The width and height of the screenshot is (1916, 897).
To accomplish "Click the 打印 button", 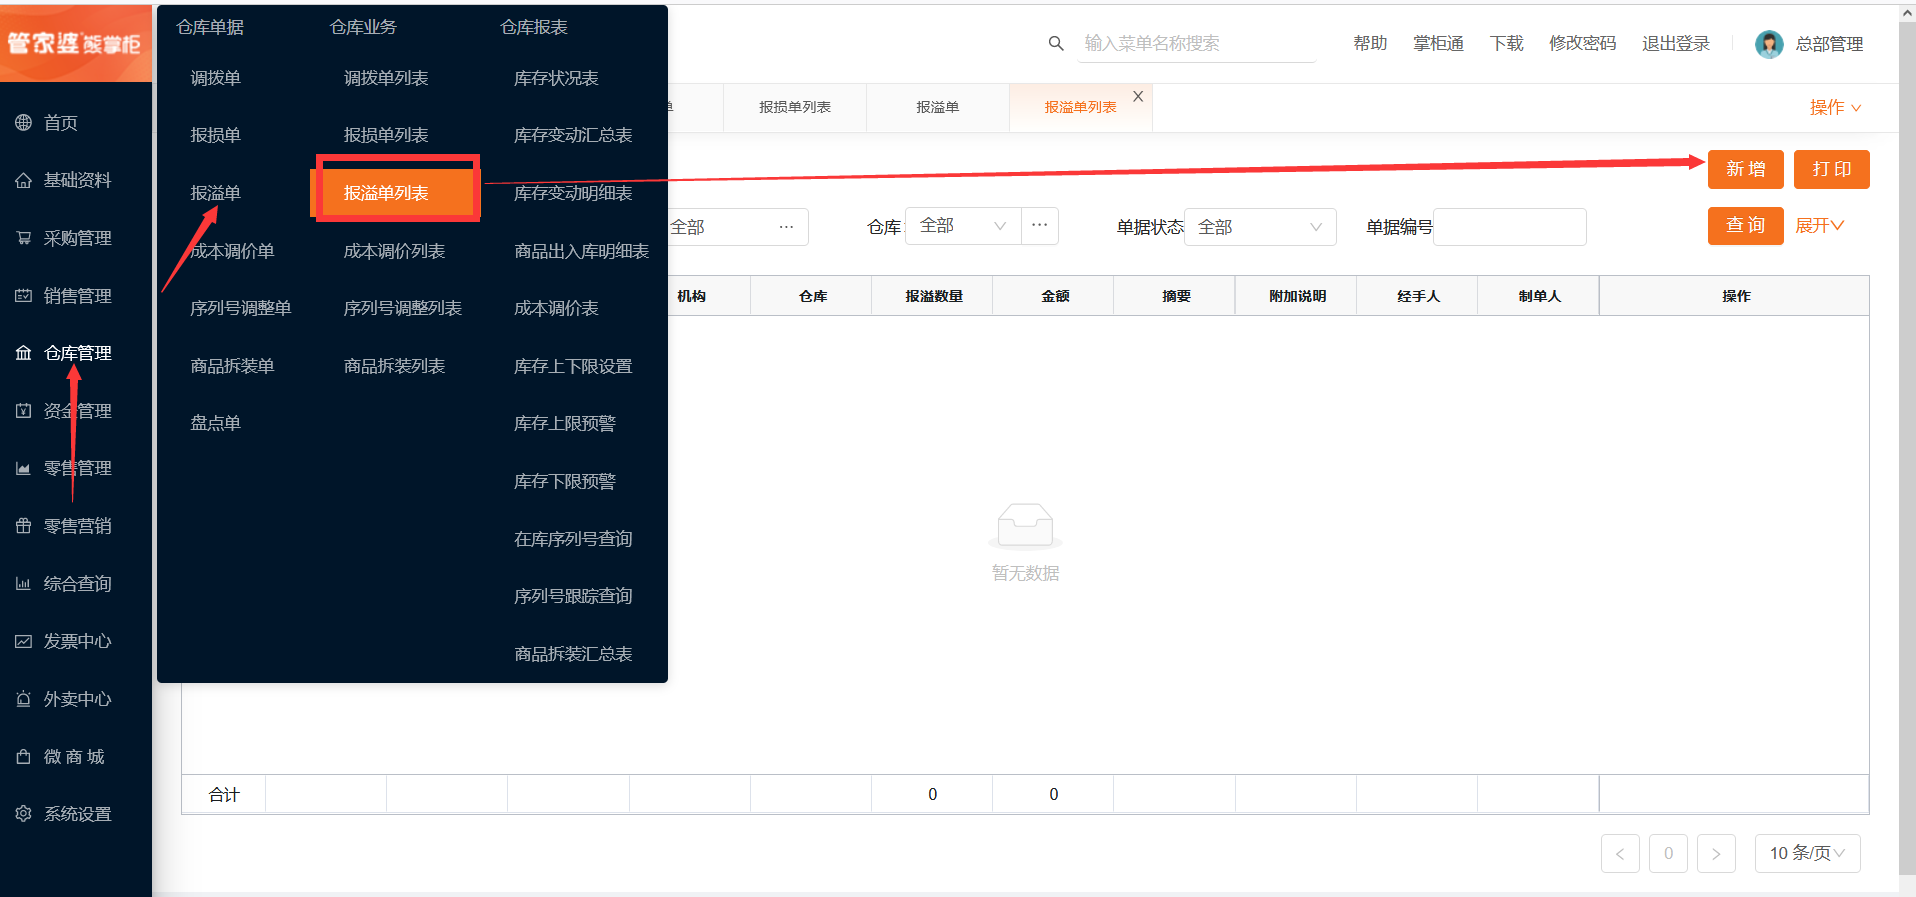I will point(1832,169).
